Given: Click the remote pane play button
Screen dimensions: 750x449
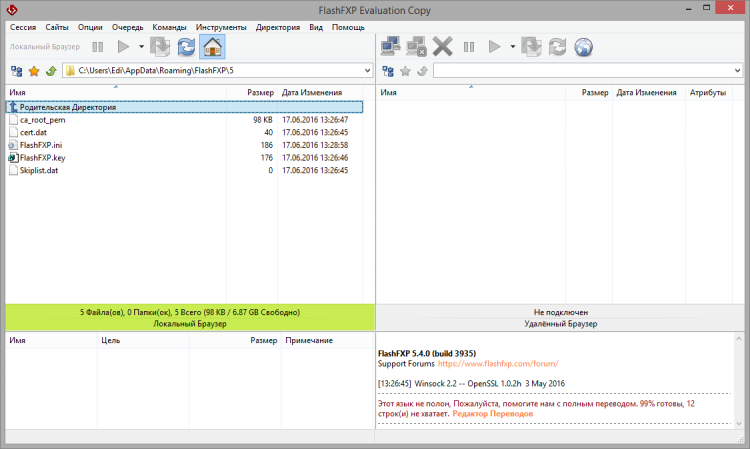Looking at the screenshot, I should (x=495, y=47).
